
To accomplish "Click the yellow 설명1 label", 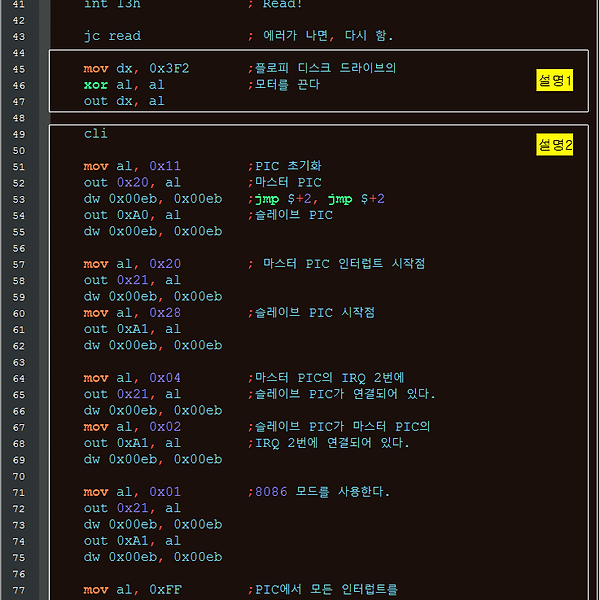I will [x=555, y=81].
